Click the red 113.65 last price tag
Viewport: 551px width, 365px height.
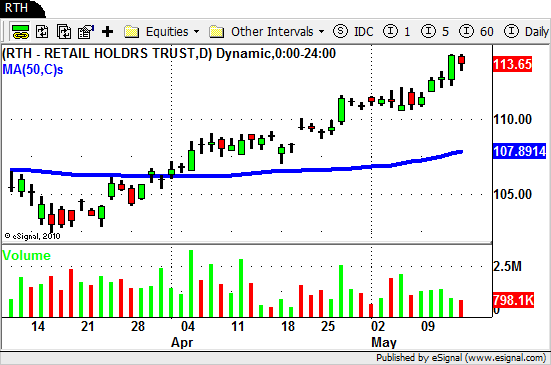(512, 64)
